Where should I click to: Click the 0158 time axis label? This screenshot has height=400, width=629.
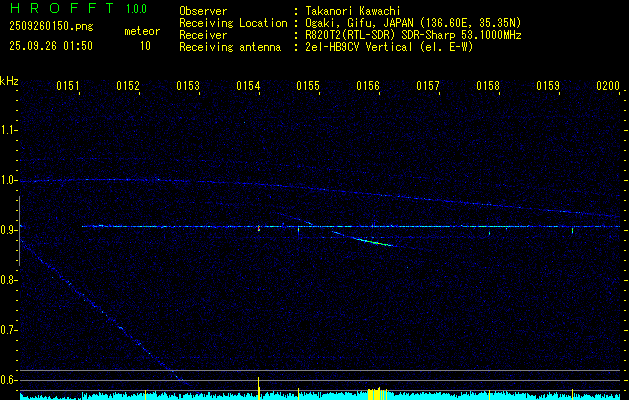pos(488,86)
